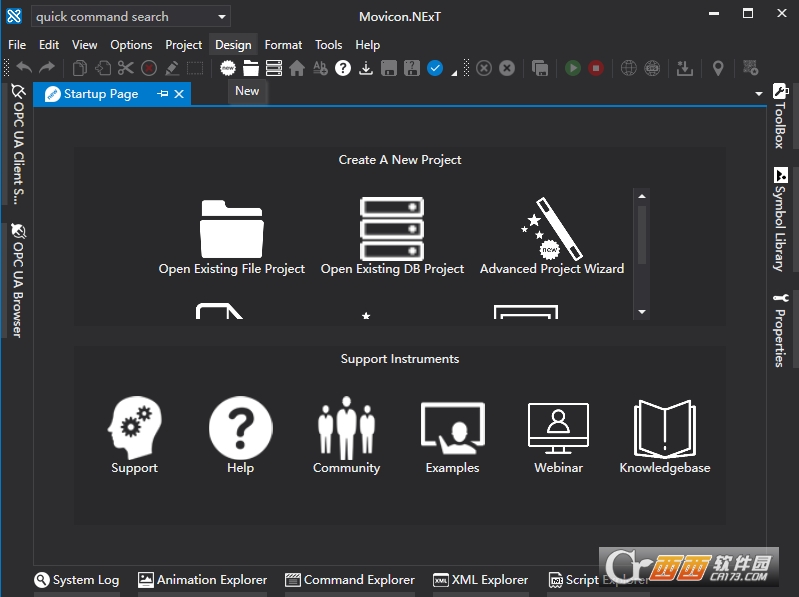Click the outlined circle X icon
The height and width of the screenshot is (597, 799).
click(x=484, y=68)
